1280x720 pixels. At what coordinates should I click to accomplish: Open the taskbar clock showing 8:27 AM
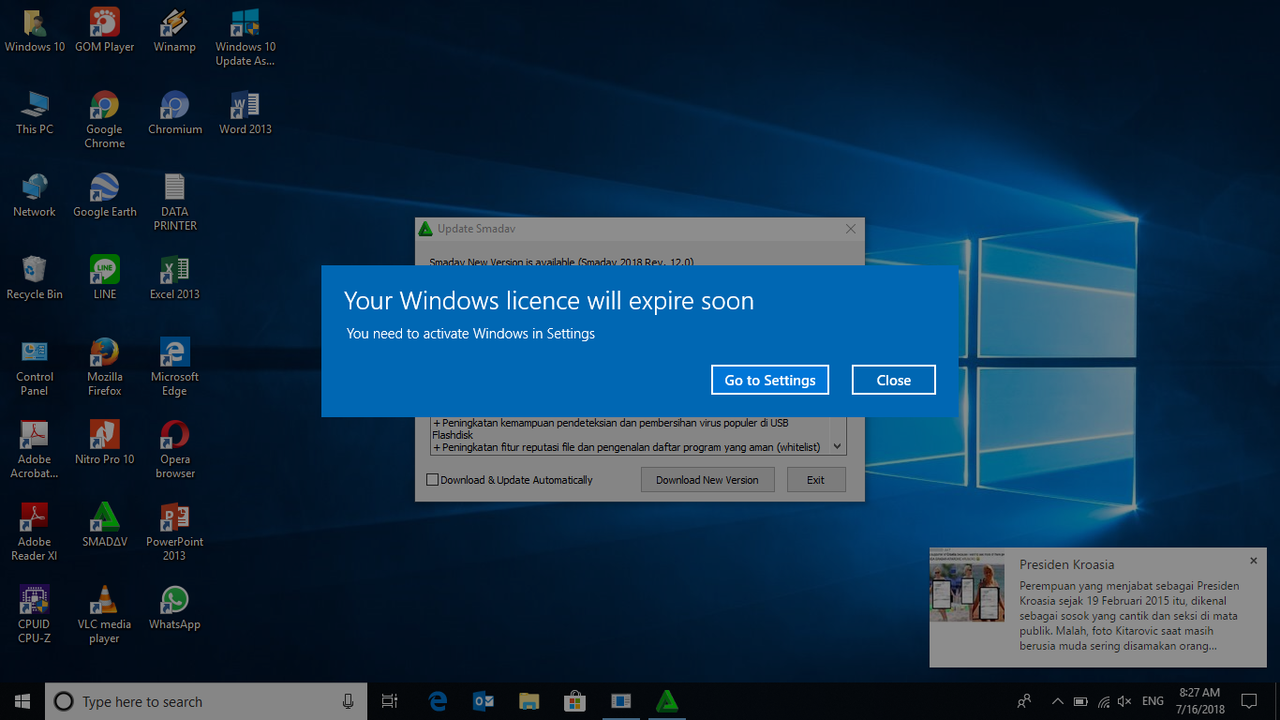[1200, 701]
